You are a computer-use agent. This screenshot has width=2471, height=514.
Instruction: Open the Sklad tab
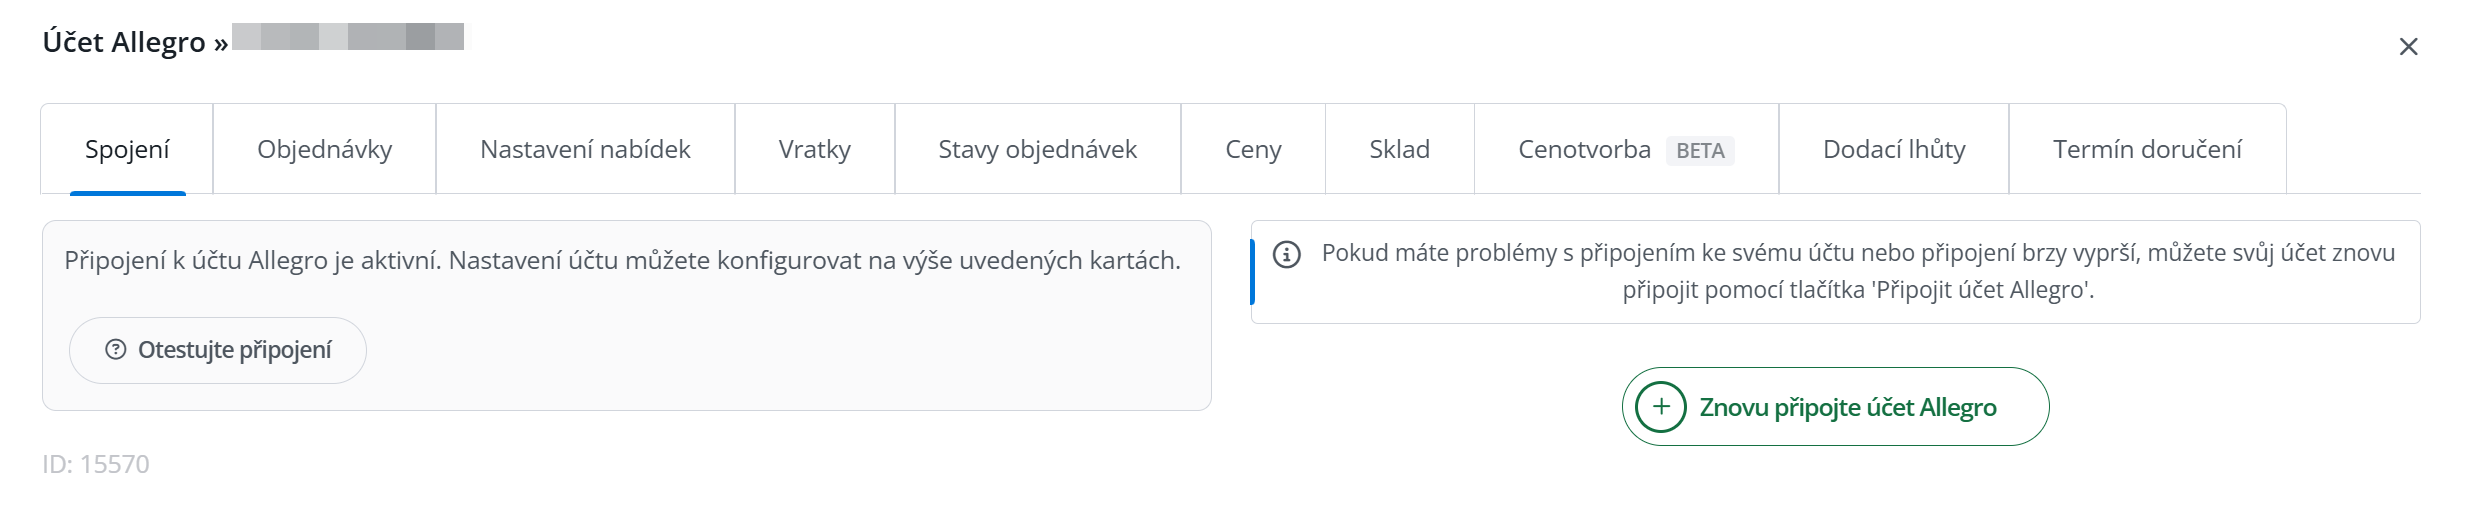[1400, 149]
